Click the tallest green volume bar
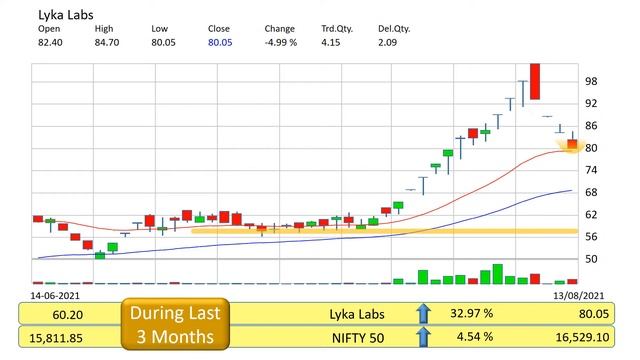 [x=498, y=274]
